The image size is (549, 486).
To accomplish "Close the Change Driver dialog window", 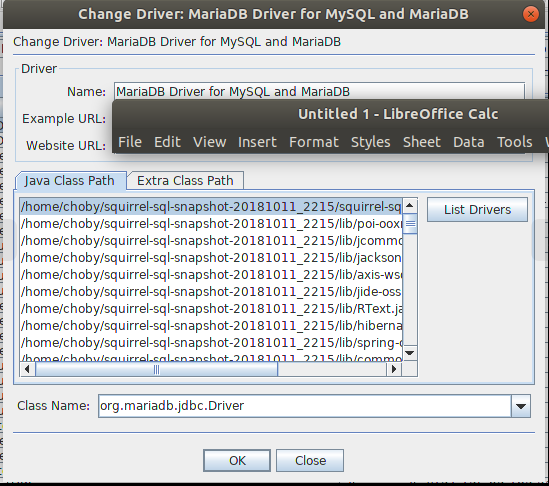I will (531, 14).
